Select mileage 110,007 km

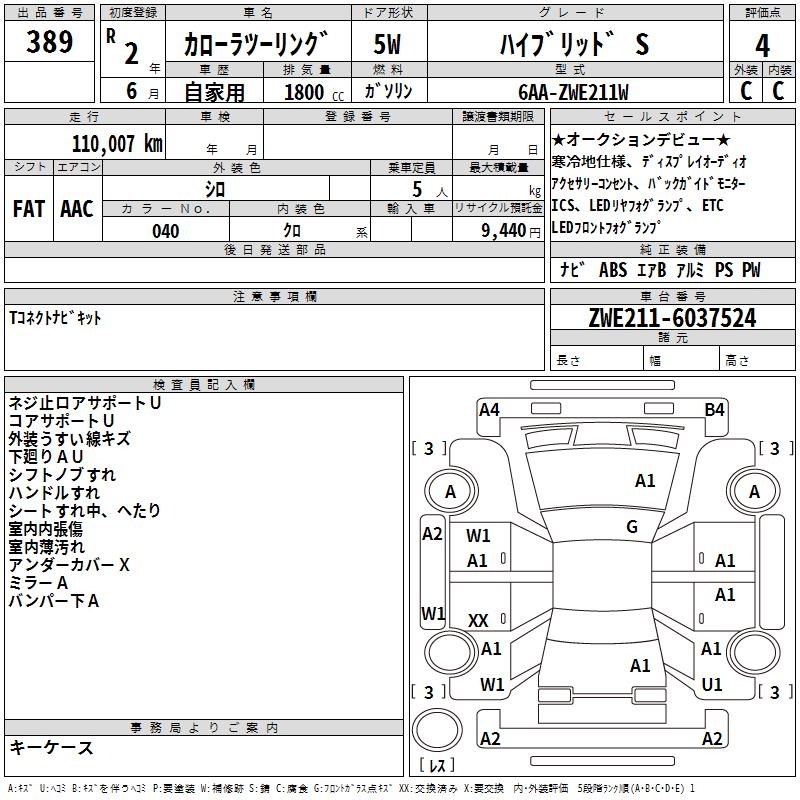pos(117,144)
